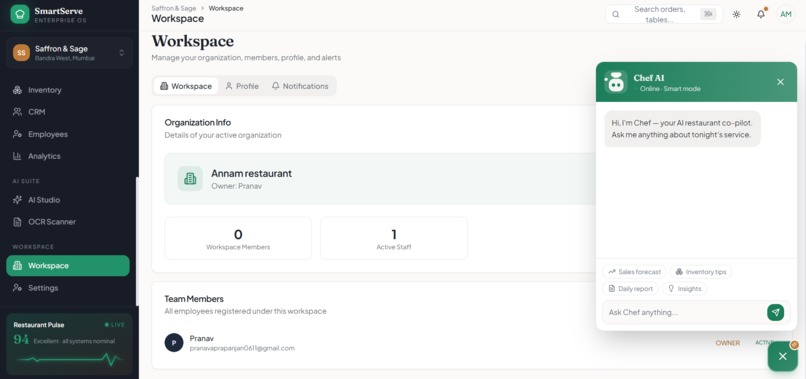Click the search orders and tables field

point(664,14)
